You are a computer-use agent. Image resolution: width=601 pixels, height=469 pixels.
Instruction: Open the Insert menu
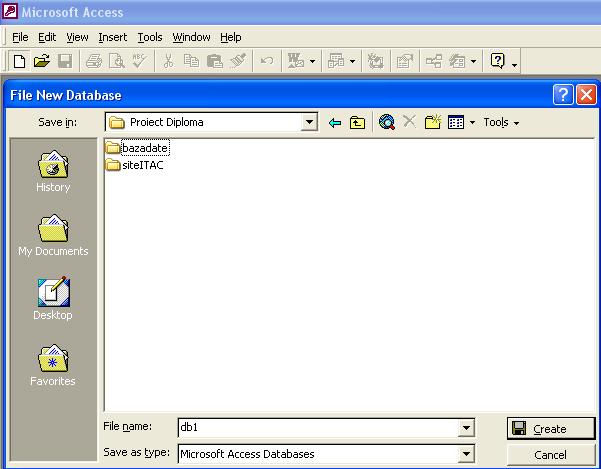click(113, 37)
